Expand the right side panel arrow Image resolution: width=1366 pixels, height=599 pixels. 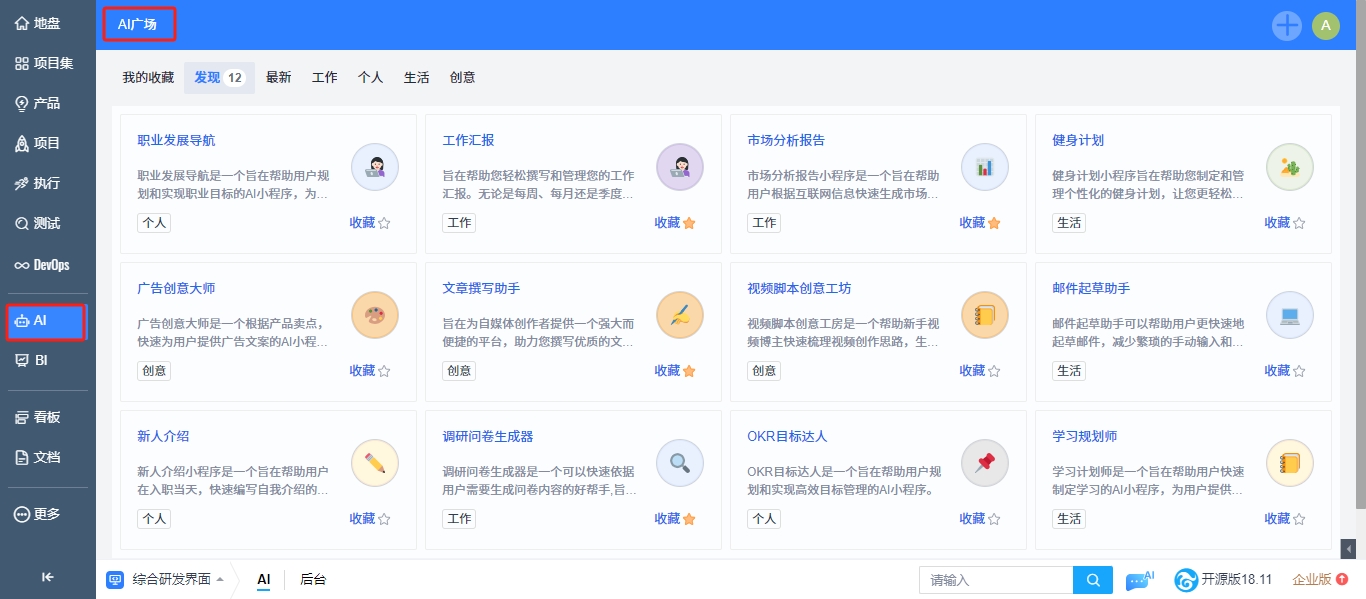pyautogui.click(x=1348, y=548)
